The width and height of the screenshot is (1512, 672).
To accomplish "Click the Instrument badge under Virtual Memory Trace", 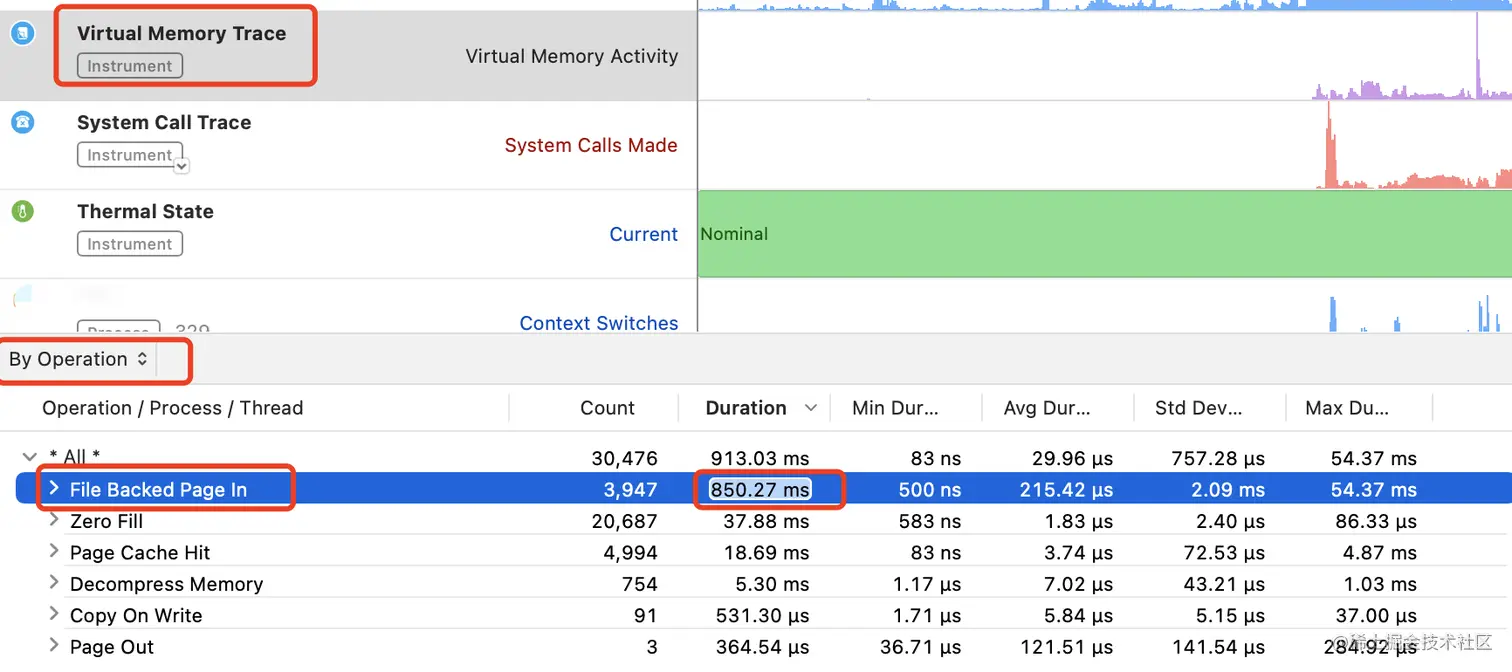I will click(x=129, y=66).
